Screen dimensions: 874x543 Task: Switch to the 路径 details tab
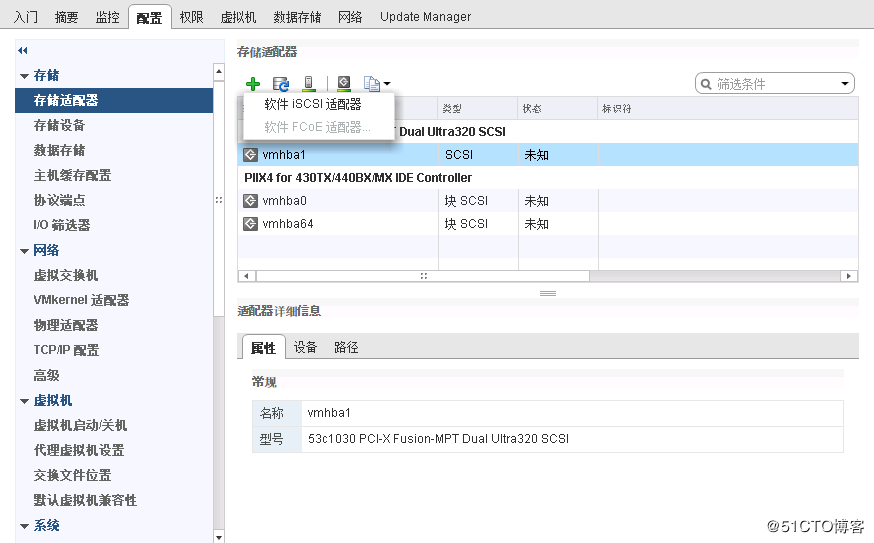346,347
